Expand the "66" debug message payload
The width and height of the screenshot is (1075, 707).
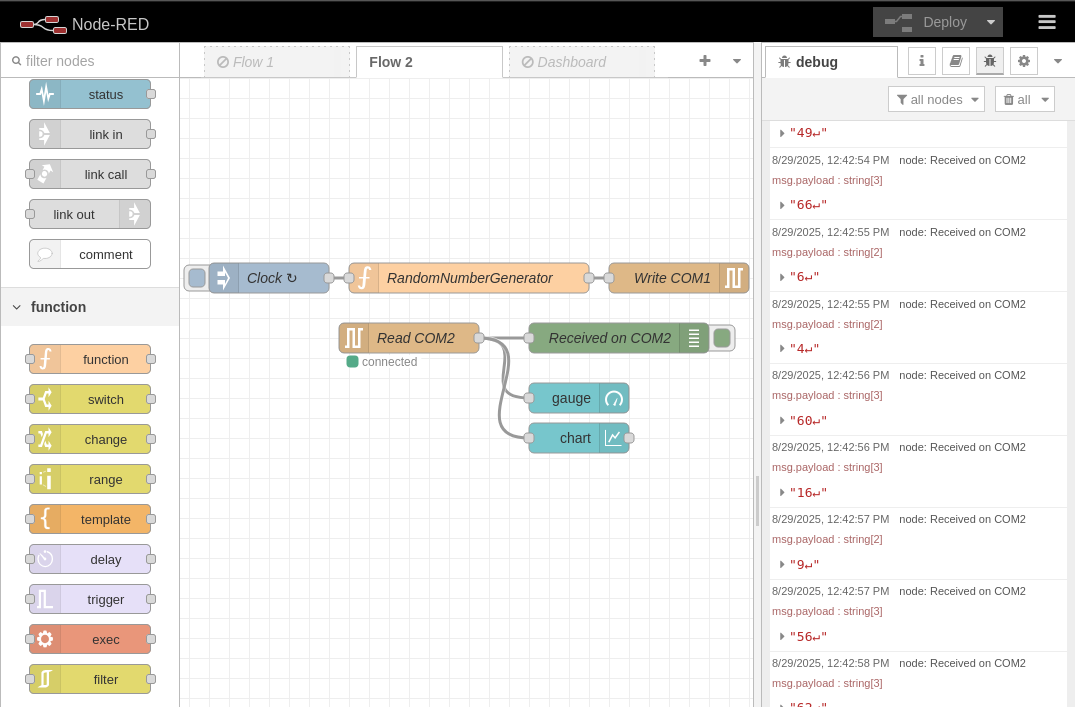(782, 205)
